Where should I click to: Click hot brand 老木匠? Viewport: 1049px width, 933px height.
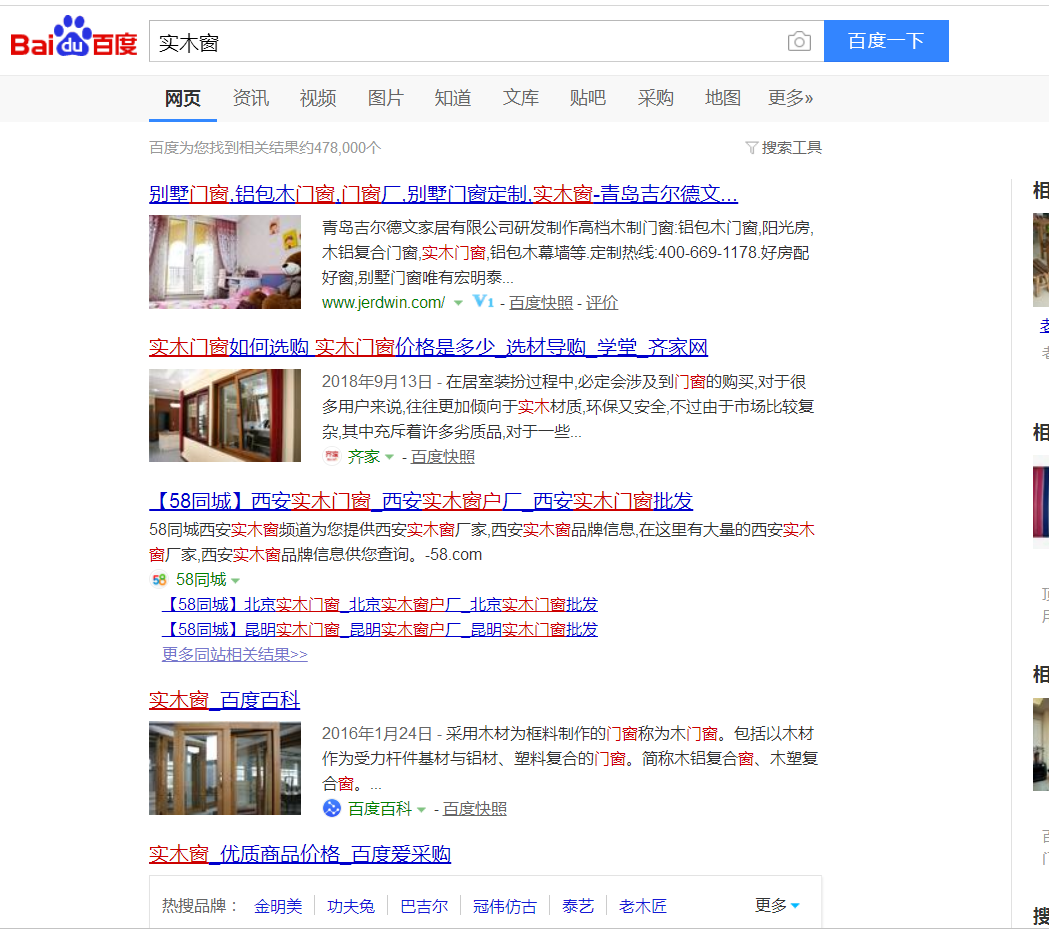[643, 906]
